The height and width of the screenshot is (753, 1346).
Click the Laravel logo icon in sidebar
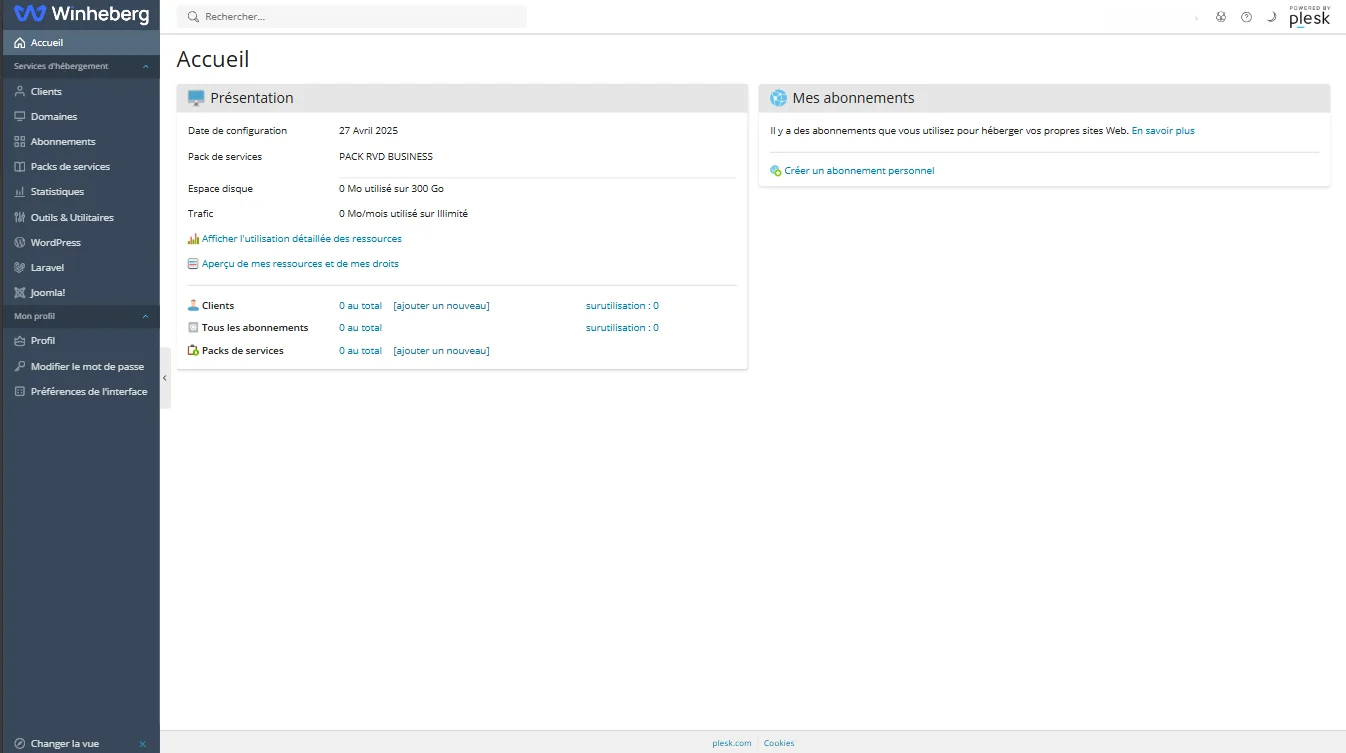coord(20,267)
